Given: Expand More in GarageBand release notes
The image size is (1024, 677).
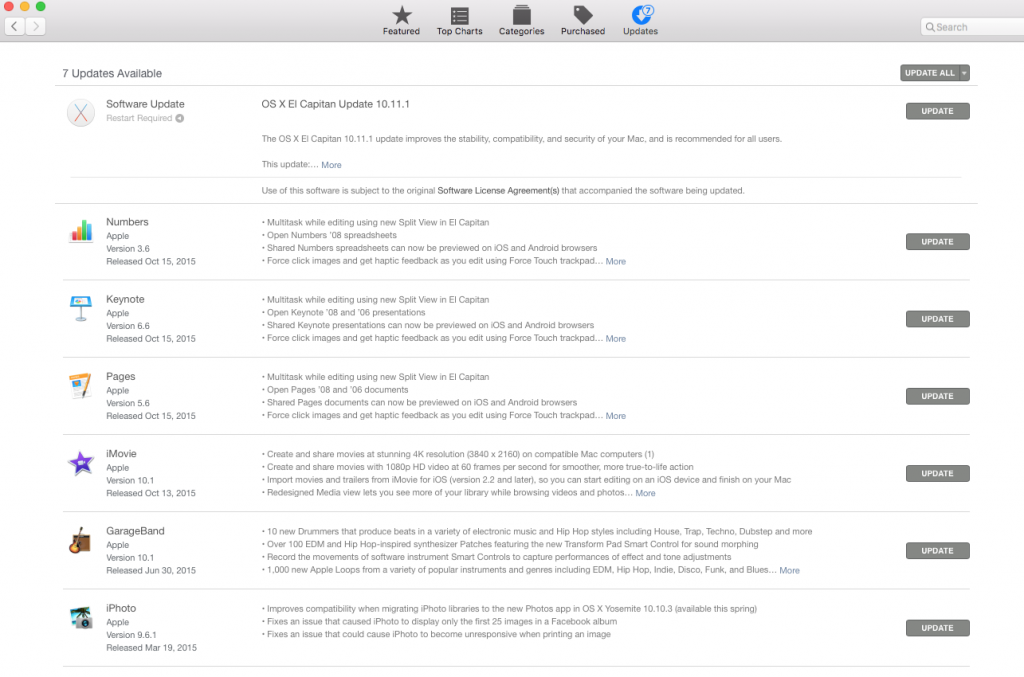Looking at the screenshot, I should pyautogui.click(x=789, y=570).
